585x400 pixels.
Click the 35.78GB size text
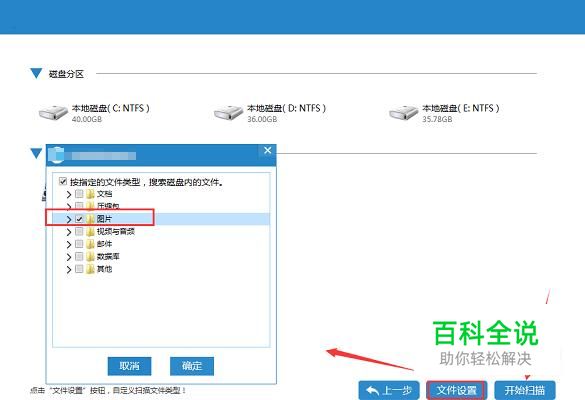[x=437, y=119]
